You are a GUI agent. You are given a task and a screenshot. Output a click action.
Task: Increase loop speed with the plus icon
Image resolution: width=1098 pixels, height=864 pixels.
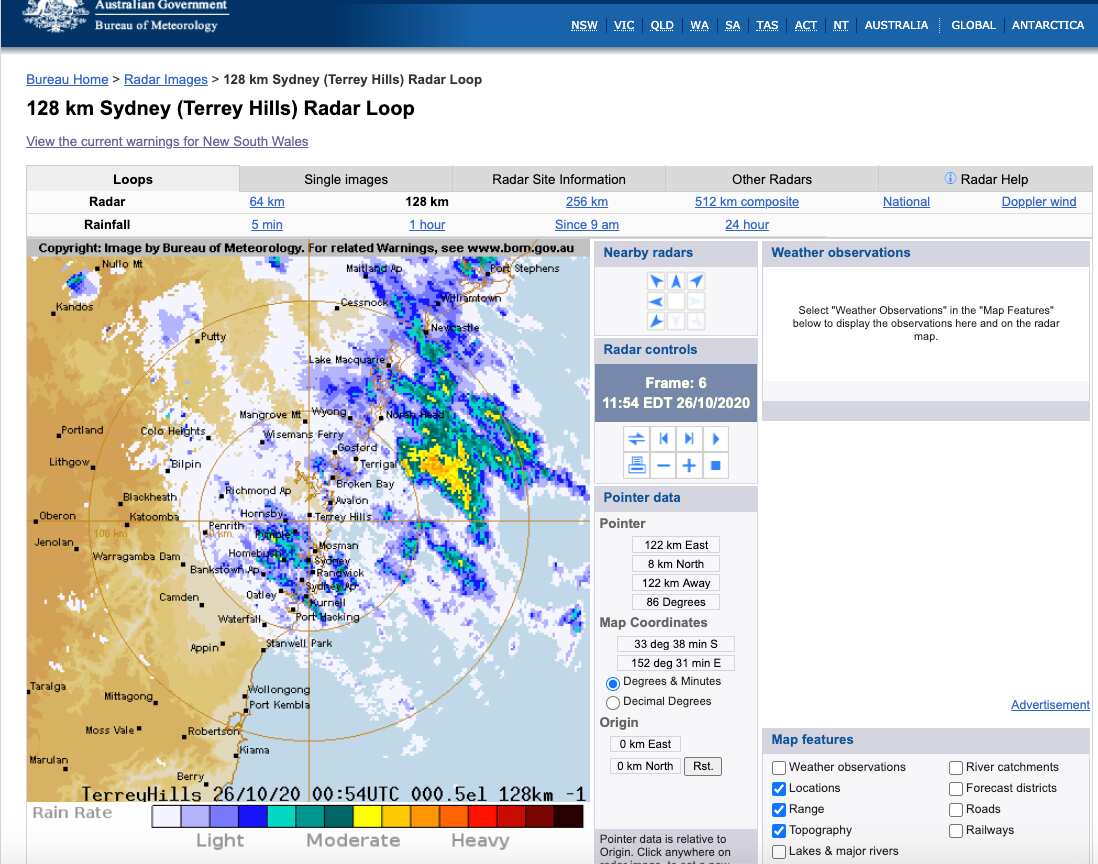[x=689, y=464]
